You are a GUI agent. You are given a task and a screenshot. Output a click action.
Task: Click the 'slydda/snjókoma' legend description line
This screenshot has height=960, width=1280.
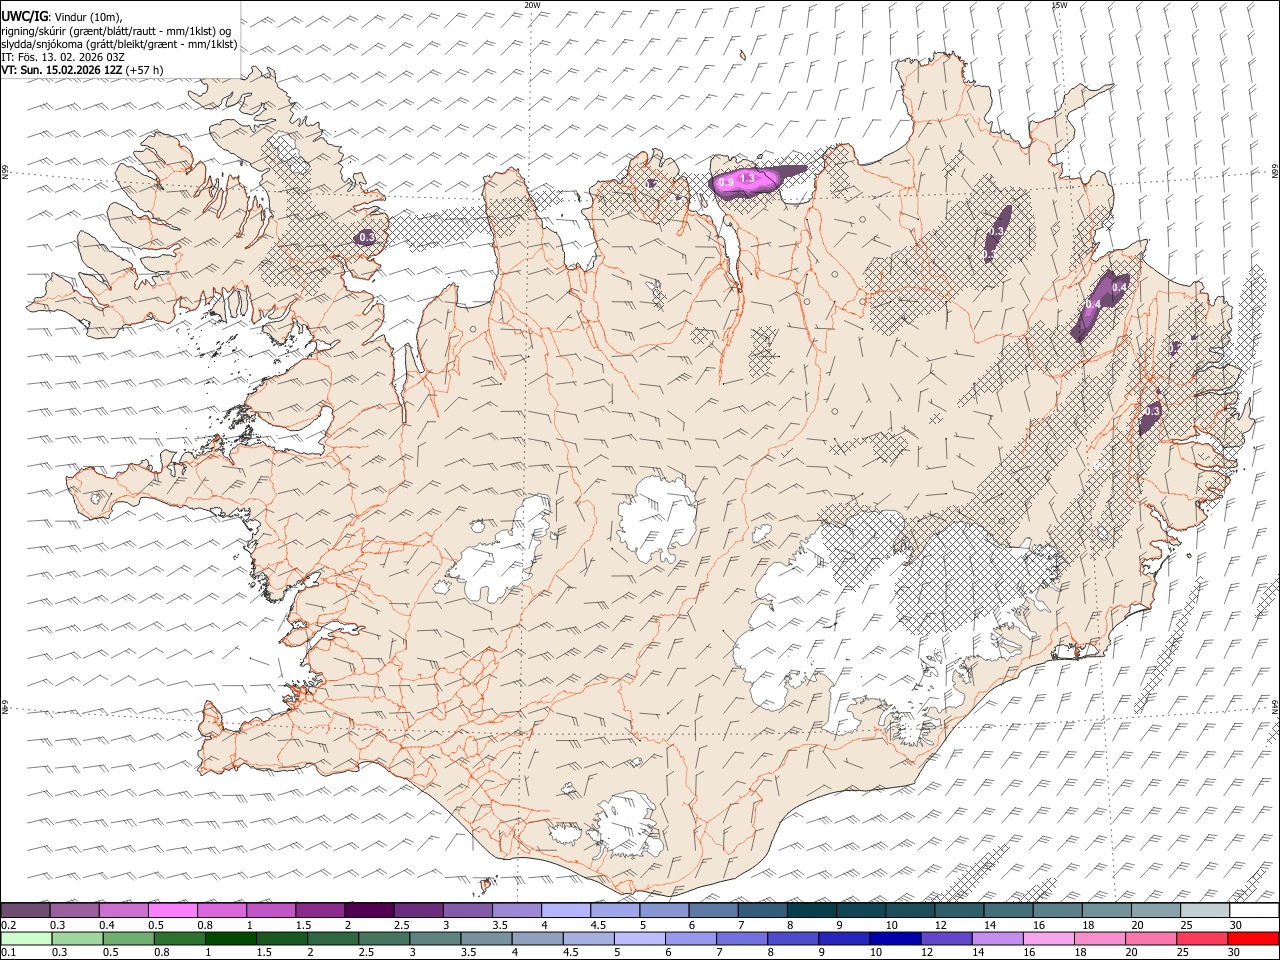119,44
